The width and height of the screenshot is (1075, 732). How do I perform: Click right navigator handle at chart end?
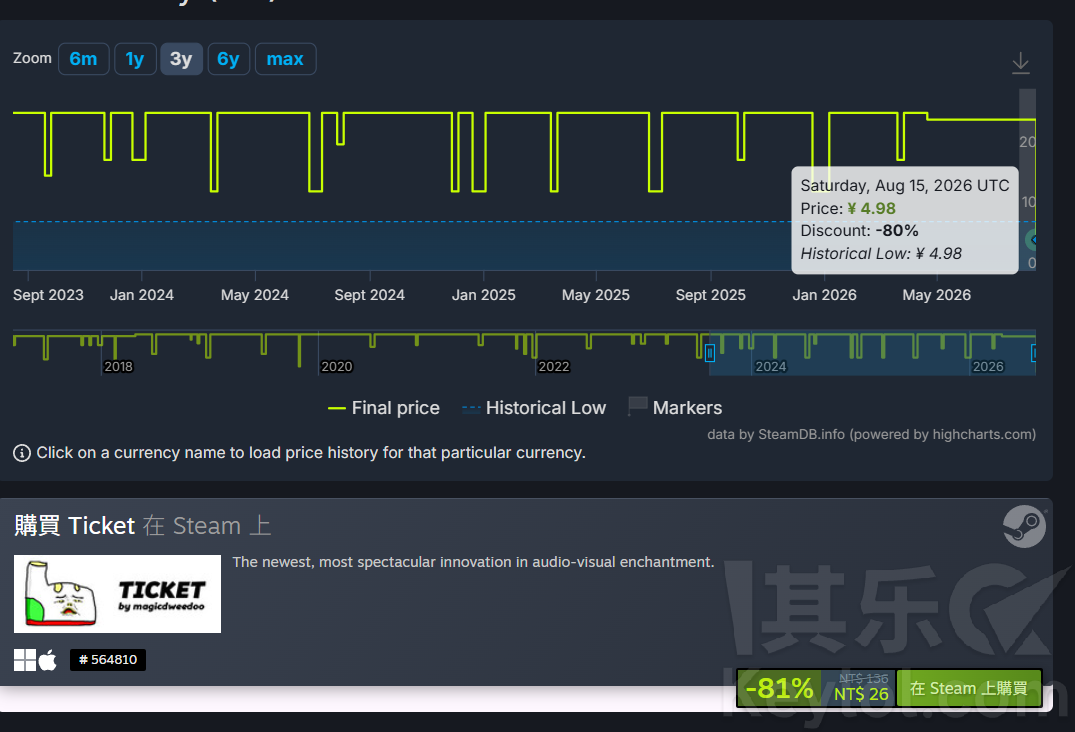pyautogui.click(x=1033, y=353)
